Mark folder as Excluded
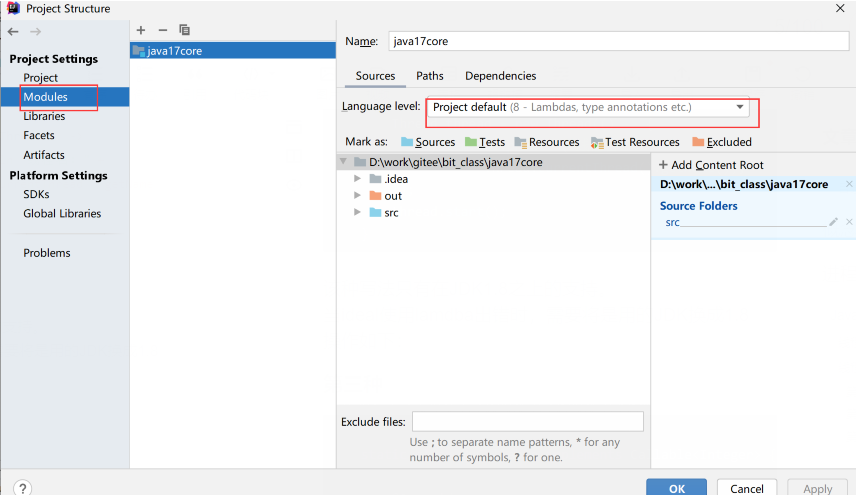 pyautogui.click(x=722, y=142)
